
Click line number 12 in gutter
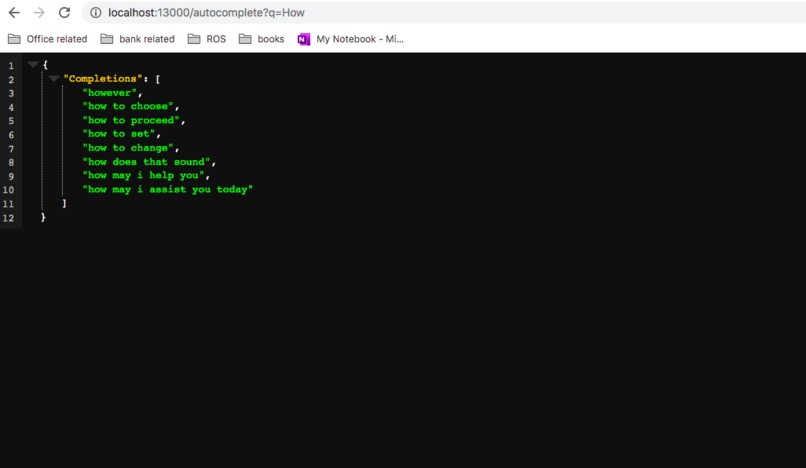tap(8, 218)
